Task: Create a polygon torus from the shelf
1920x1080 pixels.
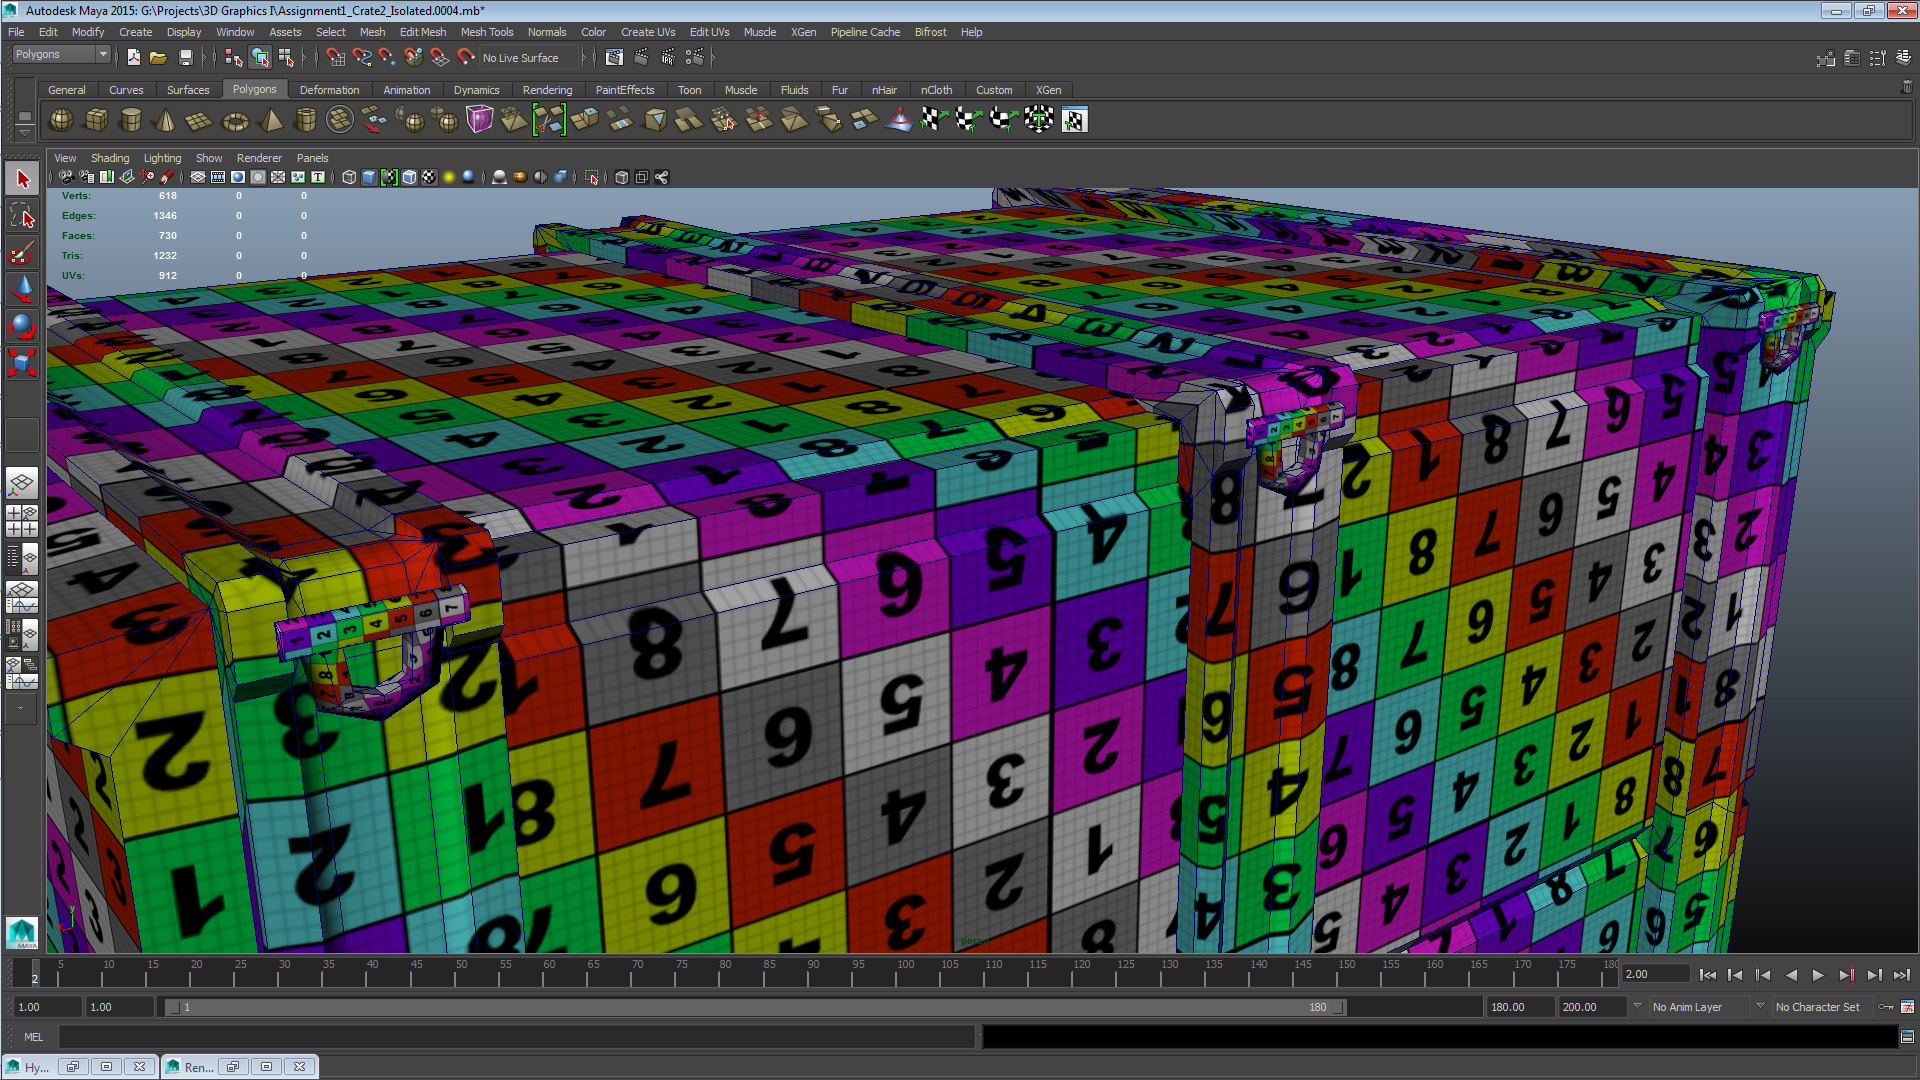Action: click(235, 120)
